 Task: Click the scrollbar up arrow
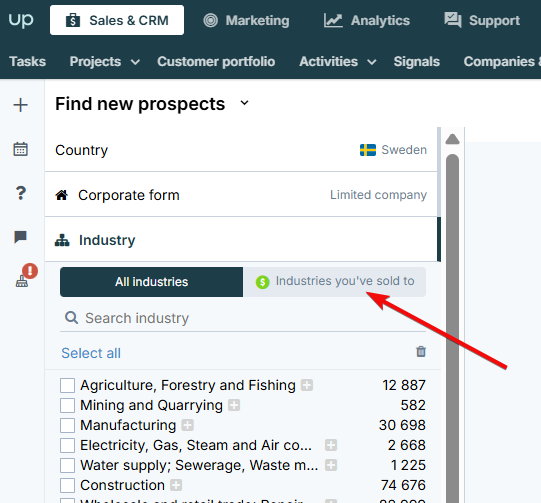[452, 139]
